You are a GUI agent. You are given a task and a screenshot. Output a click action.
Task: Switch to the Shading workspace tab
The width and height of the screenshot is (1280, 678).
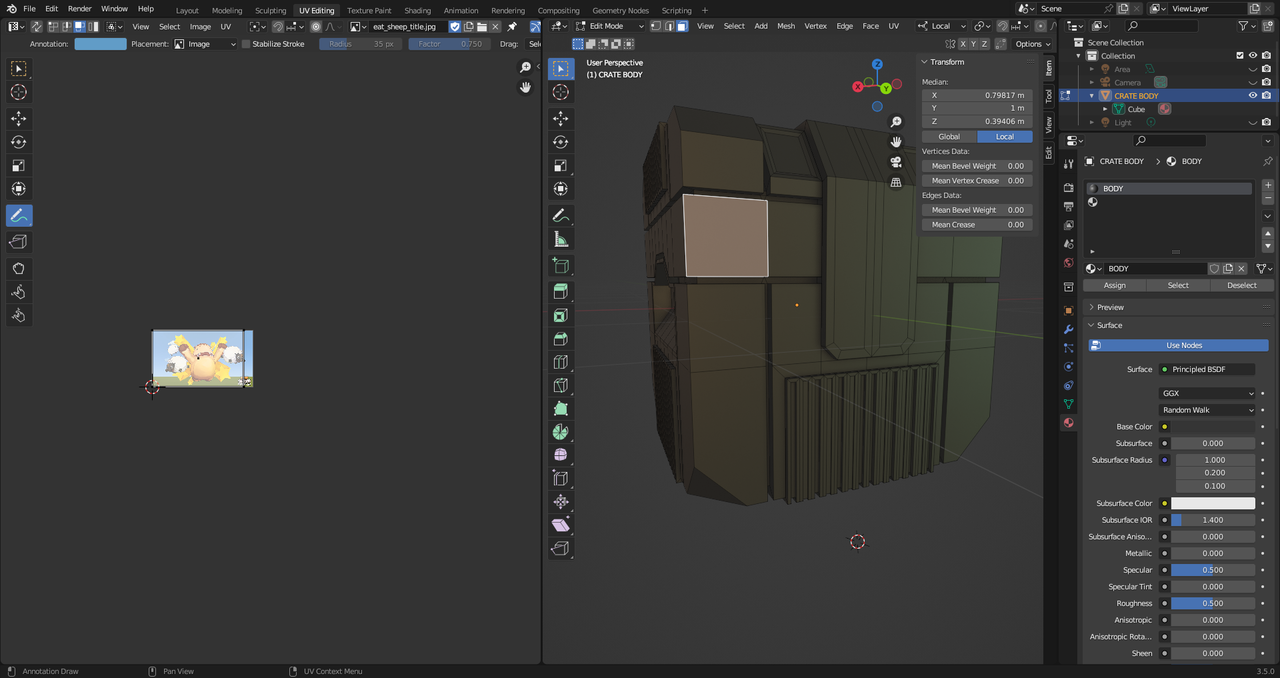[x=417, y=10]
